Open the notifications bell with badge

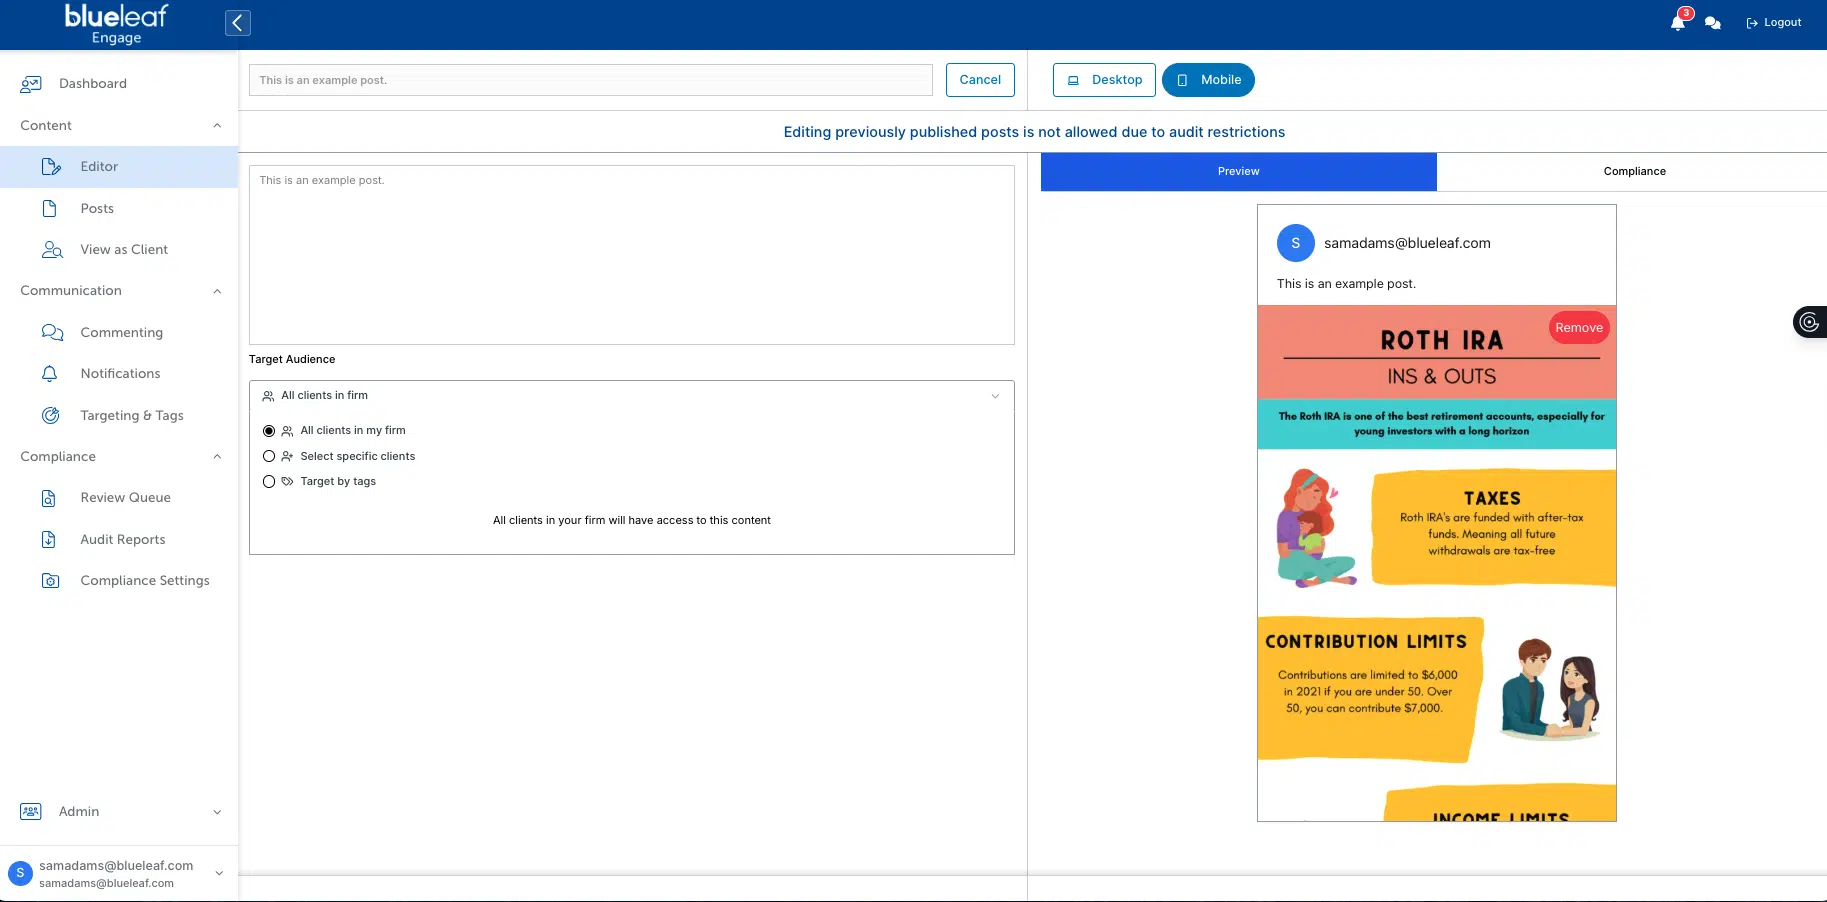click(1676, 22)
